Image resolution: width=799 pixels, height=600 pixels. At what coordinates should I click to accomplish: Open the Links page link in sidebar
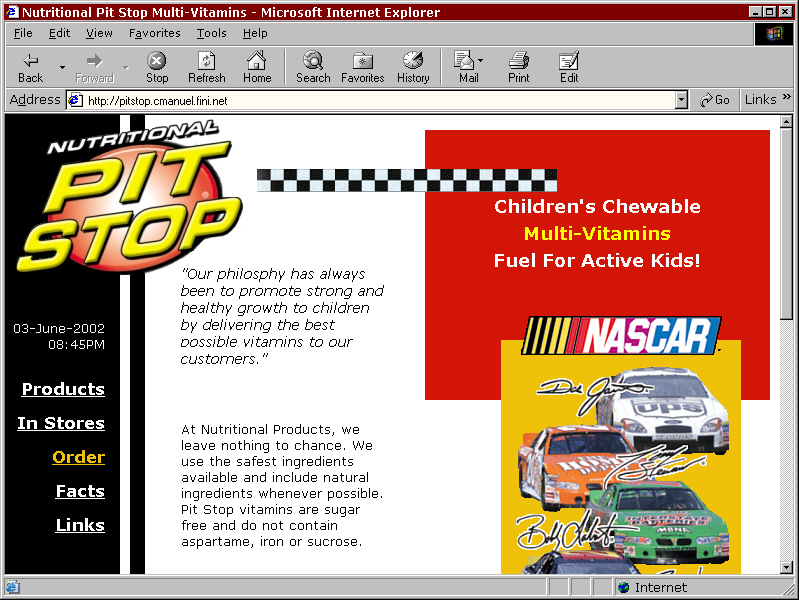click(x=80, y=525)
